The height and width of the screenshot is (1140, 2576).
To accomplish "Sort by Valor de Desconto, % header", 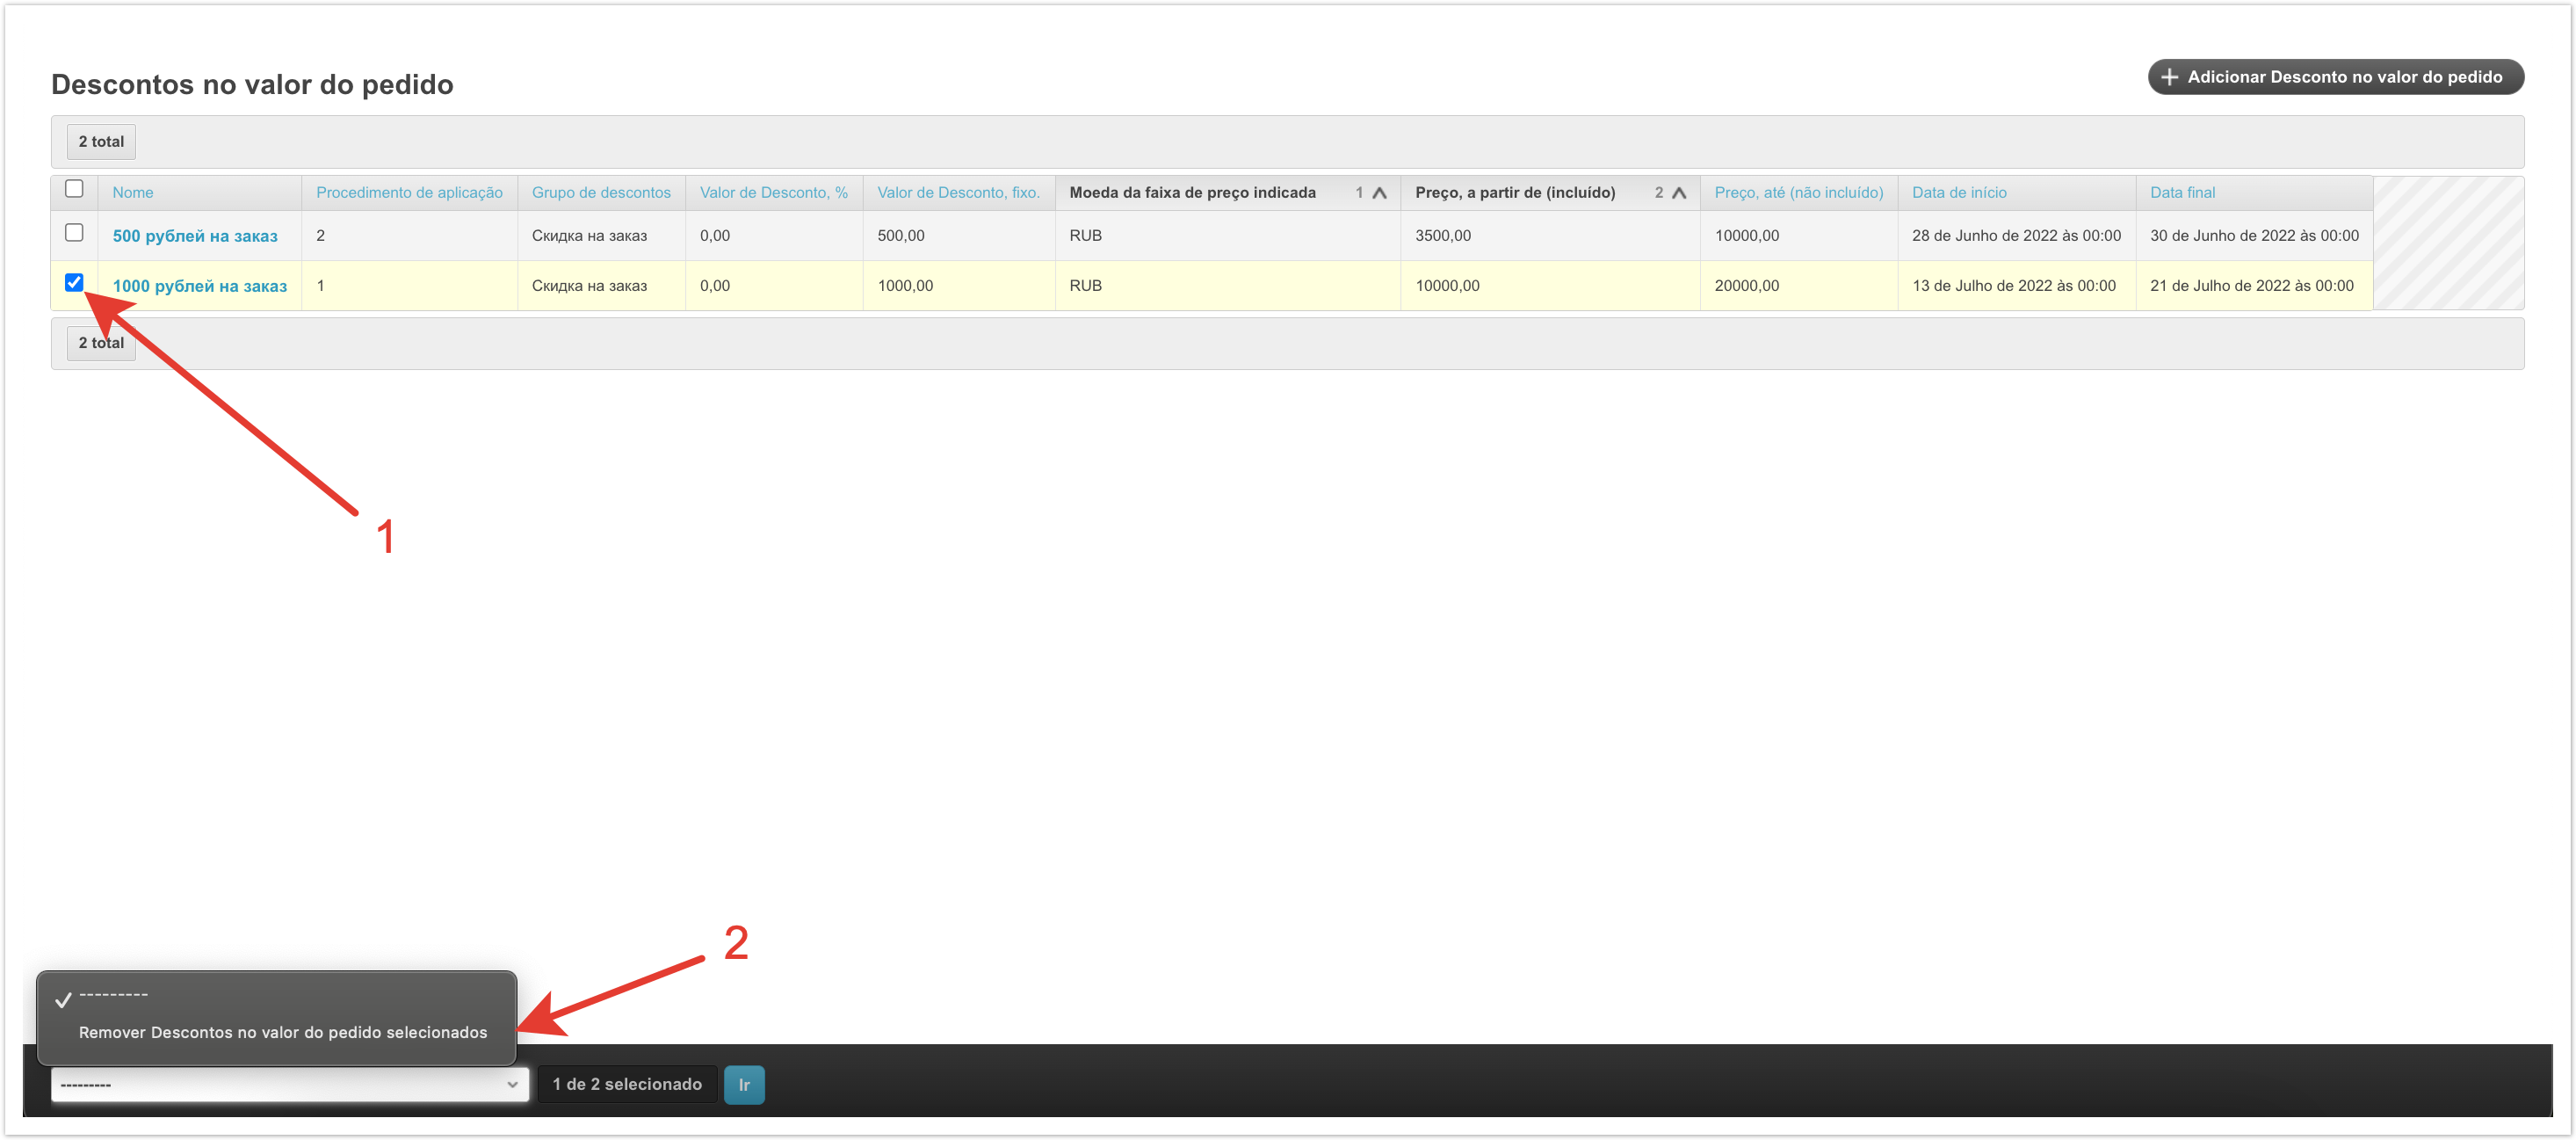I will (773, 193).
